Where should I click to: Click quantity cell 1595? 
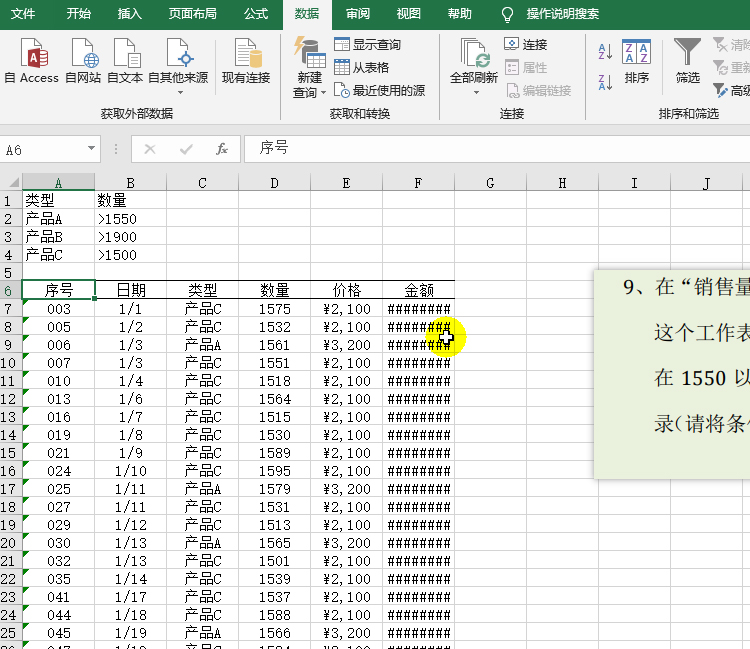coord(275,471)
